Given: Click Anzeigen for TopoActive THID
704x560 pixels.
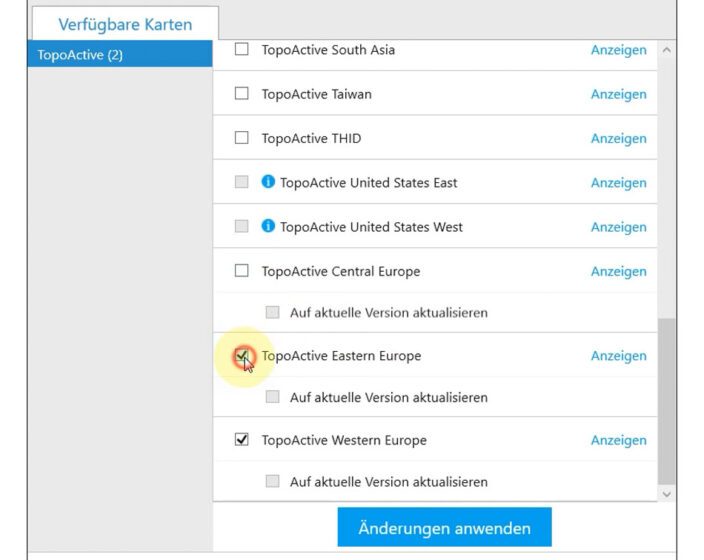Looking at the screenshot, I should click(619, 138).
